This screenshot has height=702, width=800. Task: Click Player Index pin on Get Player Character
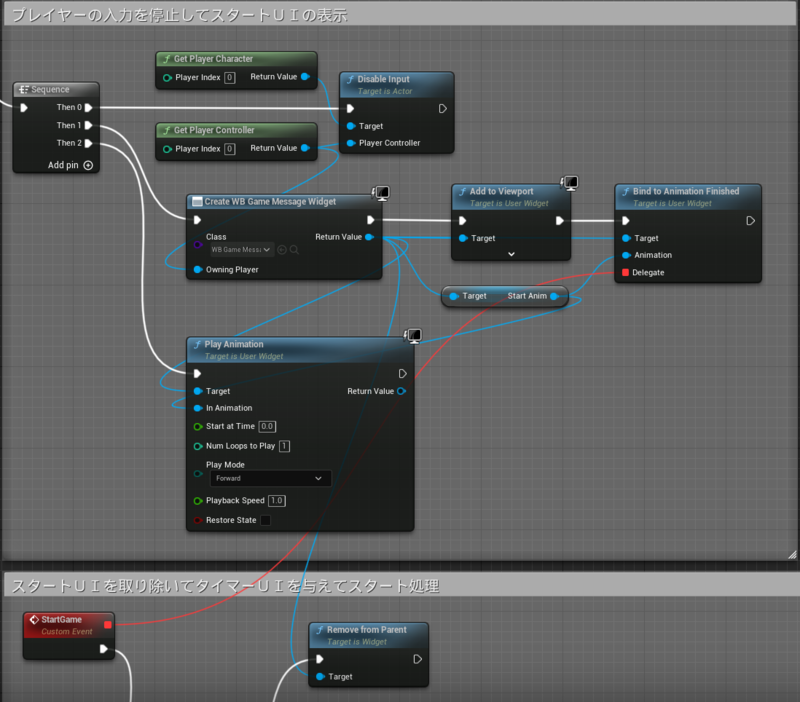tap(167, 78)
